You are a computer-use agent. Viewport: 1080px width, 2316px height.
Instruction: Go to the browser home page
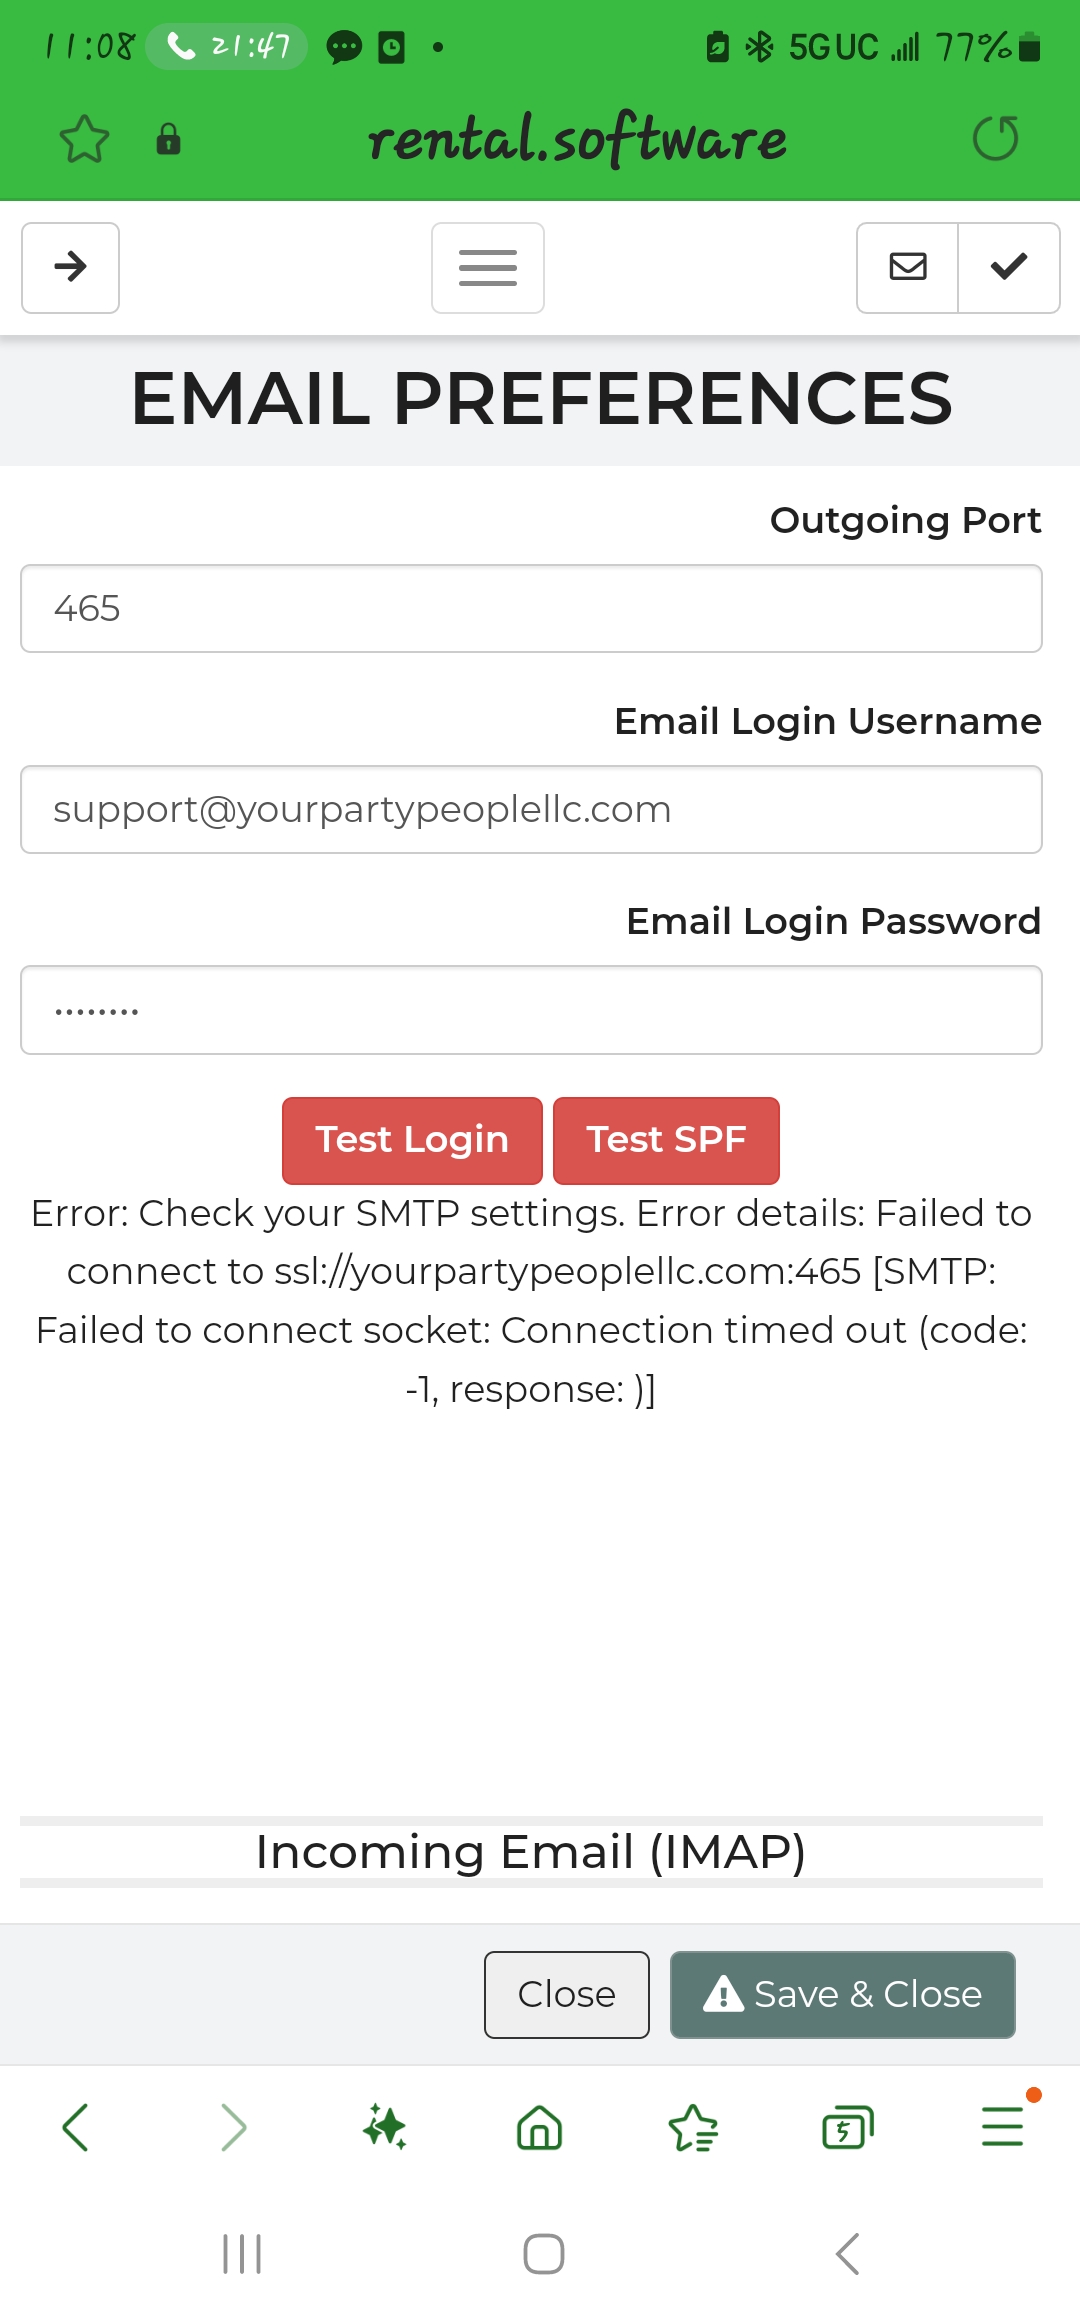point(540,2127)
